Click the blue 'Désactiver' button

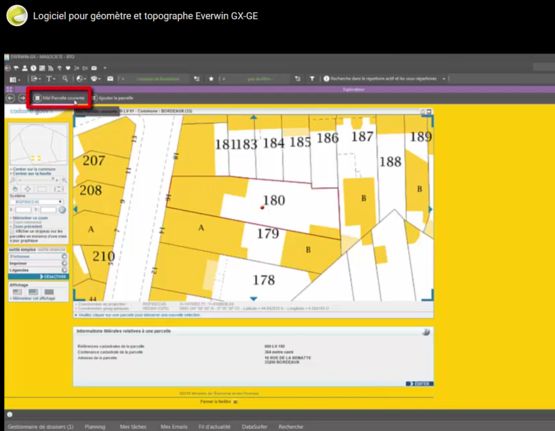tap(38, 277)
